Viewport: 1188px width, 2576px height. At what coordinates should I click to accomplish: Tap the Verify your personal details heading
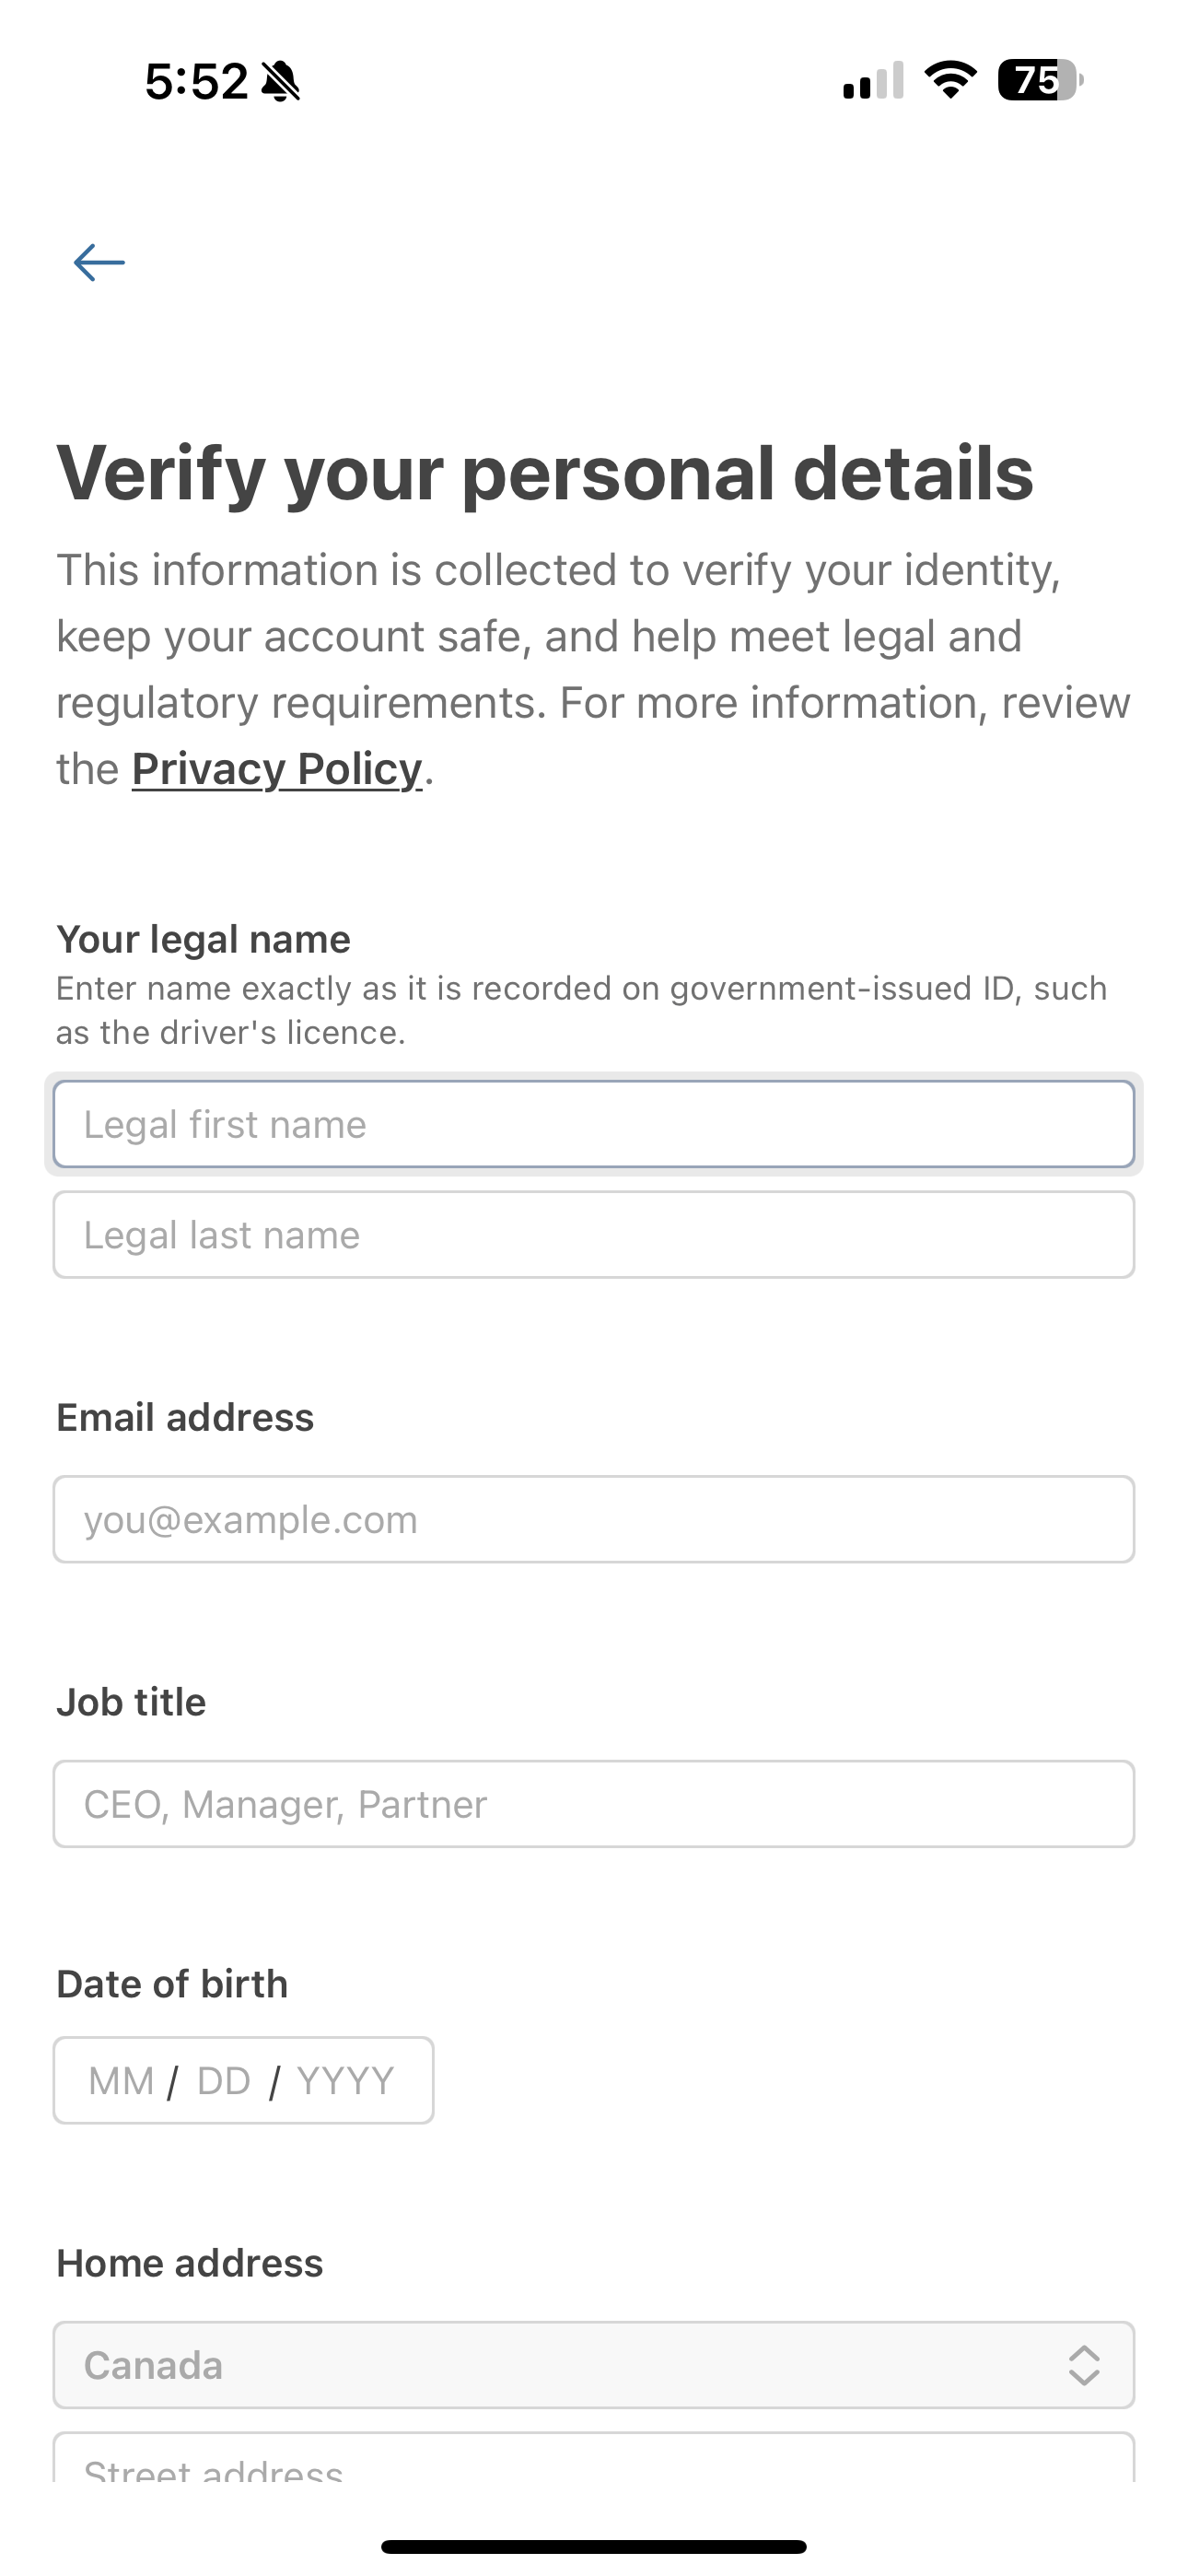click(x=545, y=473)
